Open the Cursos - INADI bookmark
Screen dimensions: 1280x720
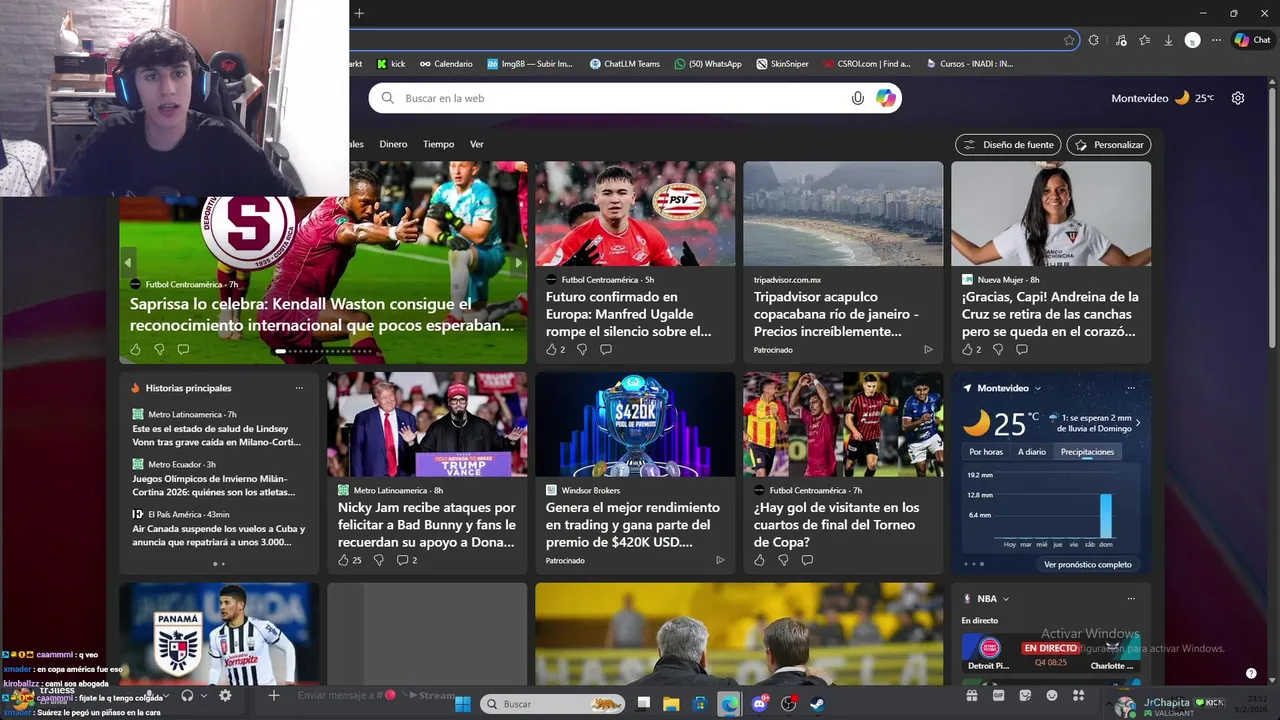pyautogui.click(x=969, y=63)
